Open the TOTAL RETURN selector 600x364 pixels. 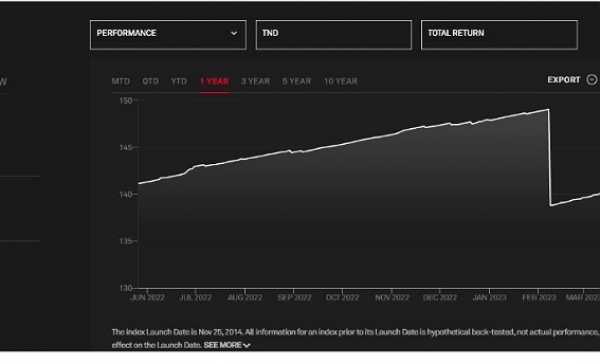point(499,35)
